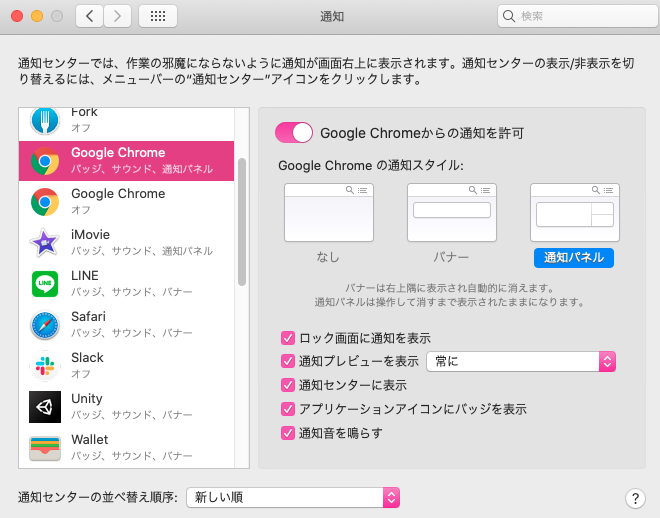Select the Slack list row
Screen dimensions: 660x518
click(x=126, y=366)
